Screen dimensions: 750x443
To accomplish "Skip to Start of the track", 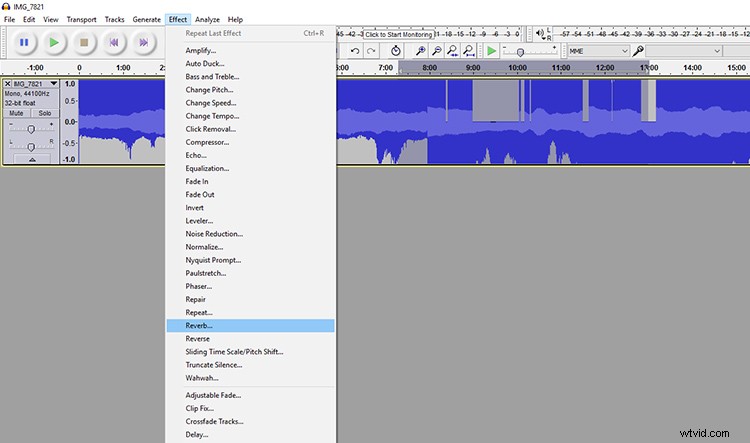I will point(114,42).
